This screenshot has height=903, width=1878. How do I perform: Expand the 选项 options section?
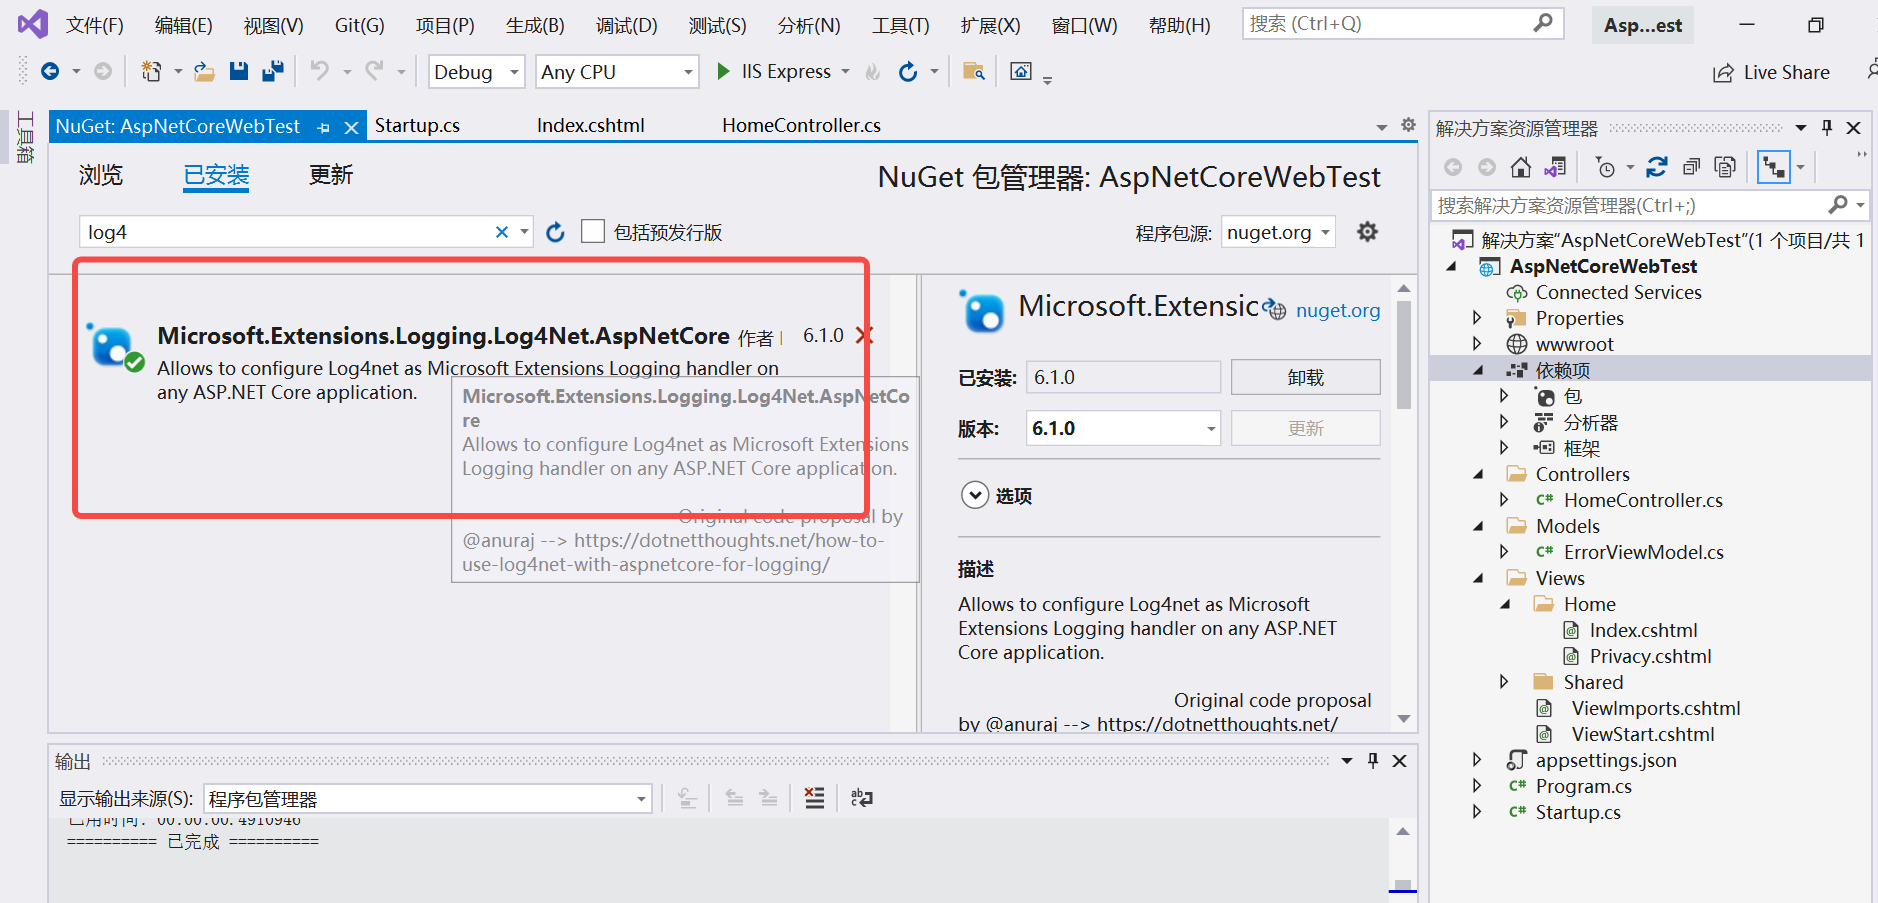[975, 495]
